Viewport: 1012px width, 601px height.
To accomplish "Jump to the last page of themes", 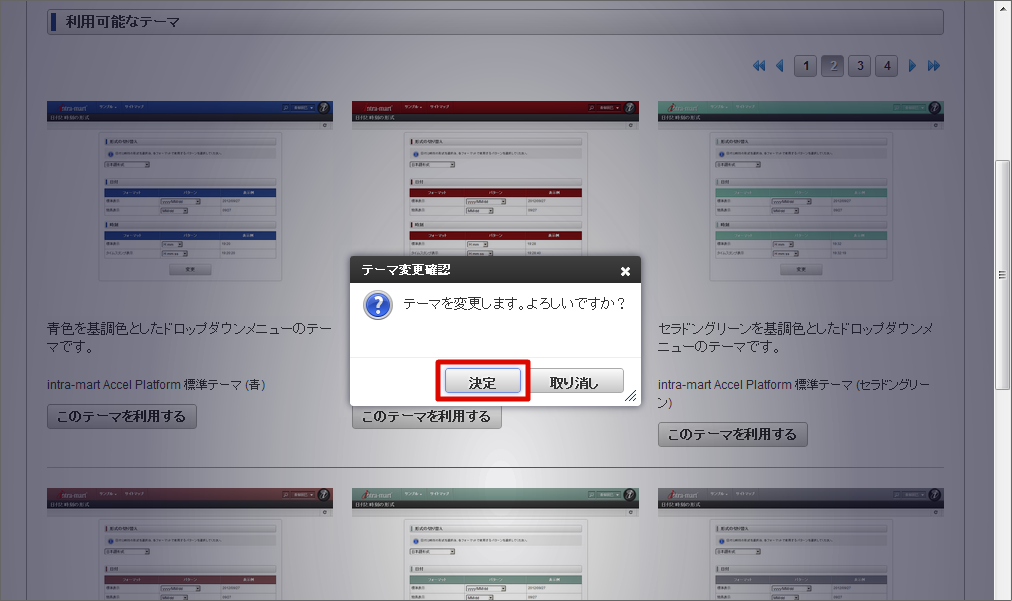I will point(933,65).
